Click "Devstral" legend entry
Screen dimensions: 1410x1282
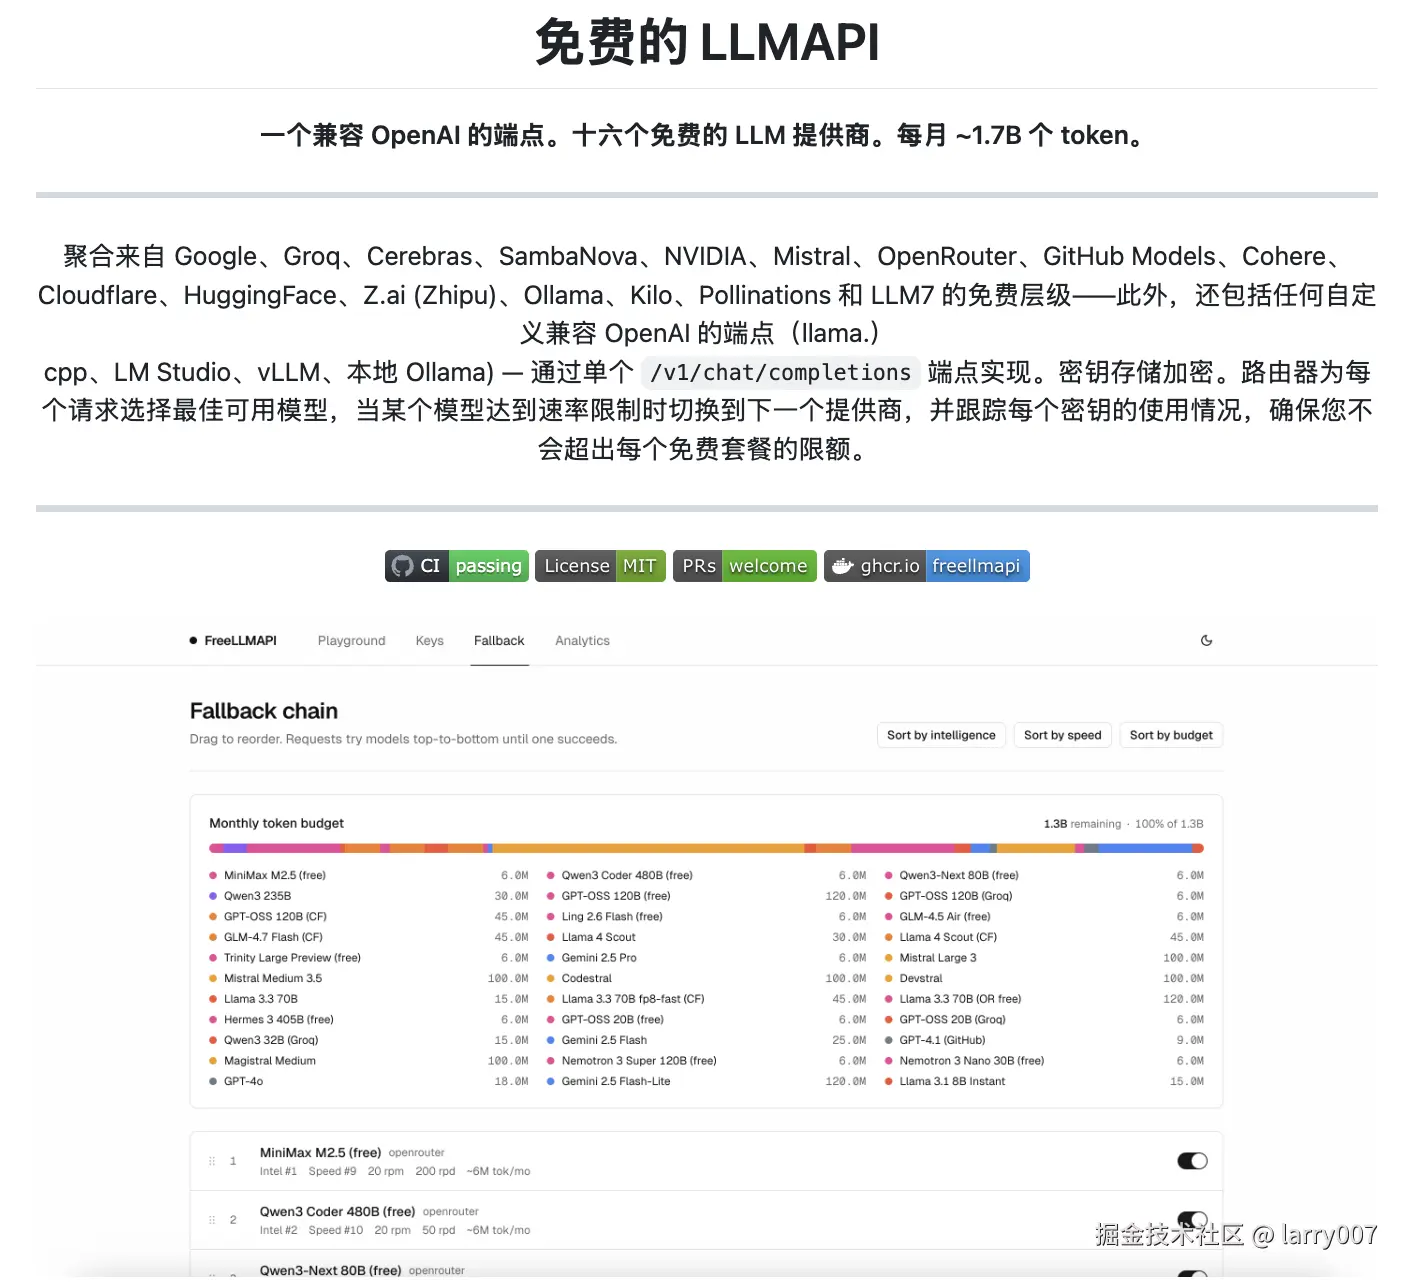coord(921,979)
